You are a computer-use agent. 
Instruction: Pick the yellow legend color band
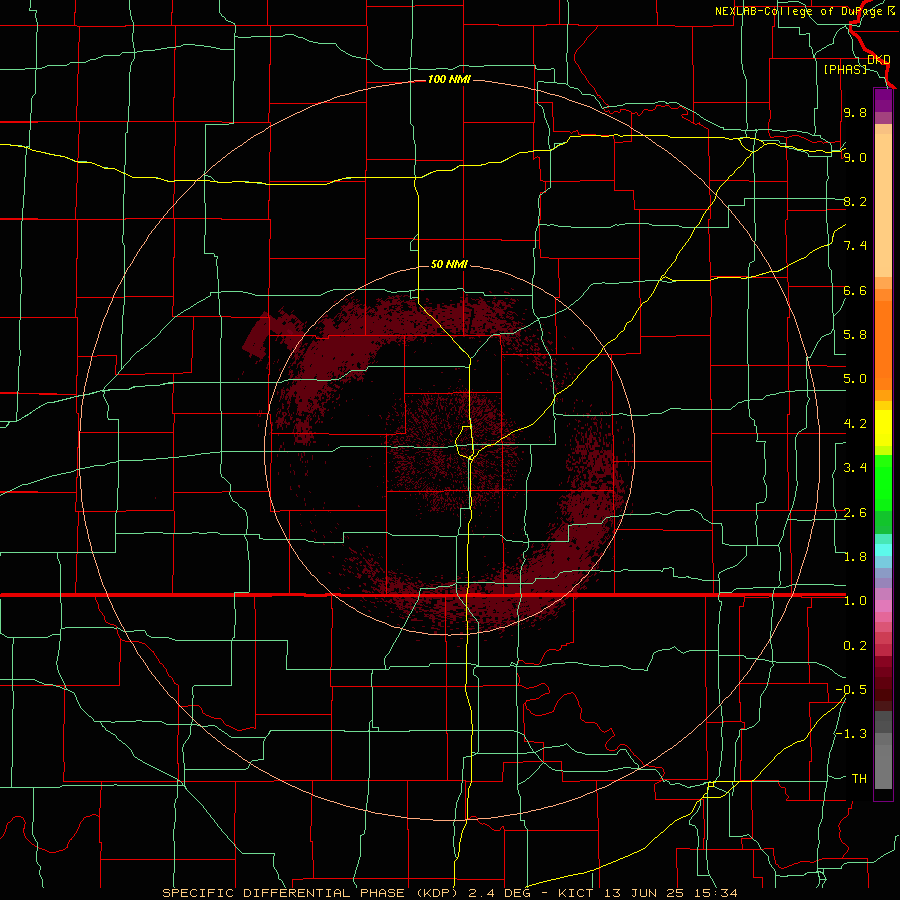883,428
